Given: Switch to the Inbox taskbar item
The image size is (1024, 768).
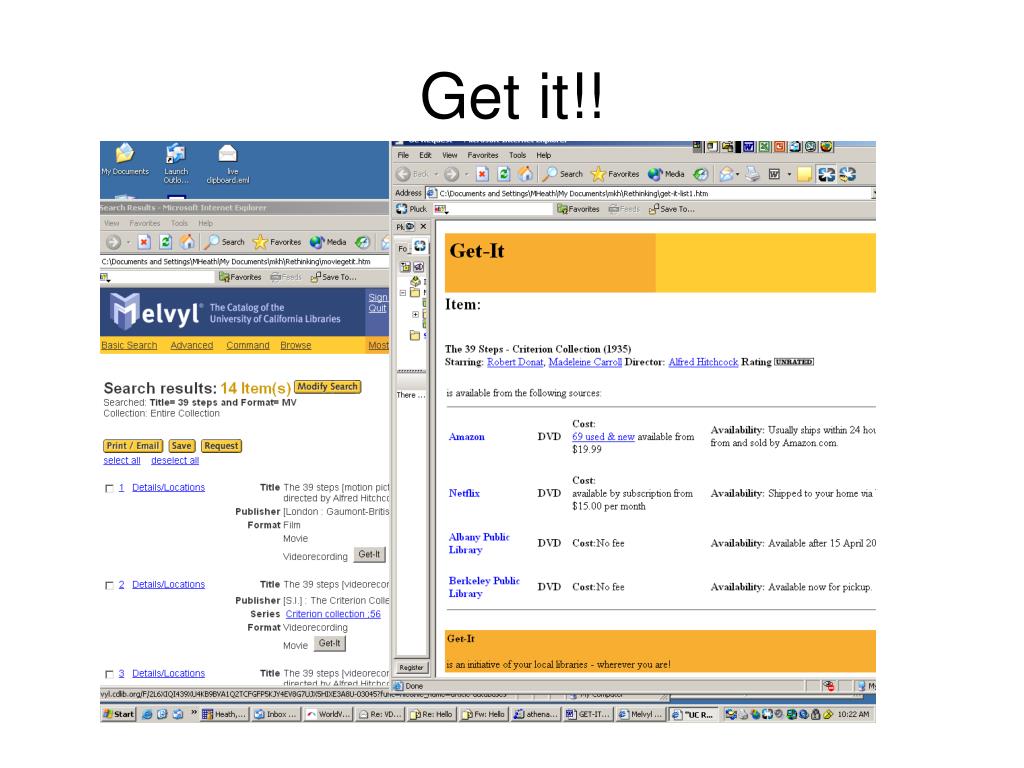Looking at the screenshot, I should 276,714.
